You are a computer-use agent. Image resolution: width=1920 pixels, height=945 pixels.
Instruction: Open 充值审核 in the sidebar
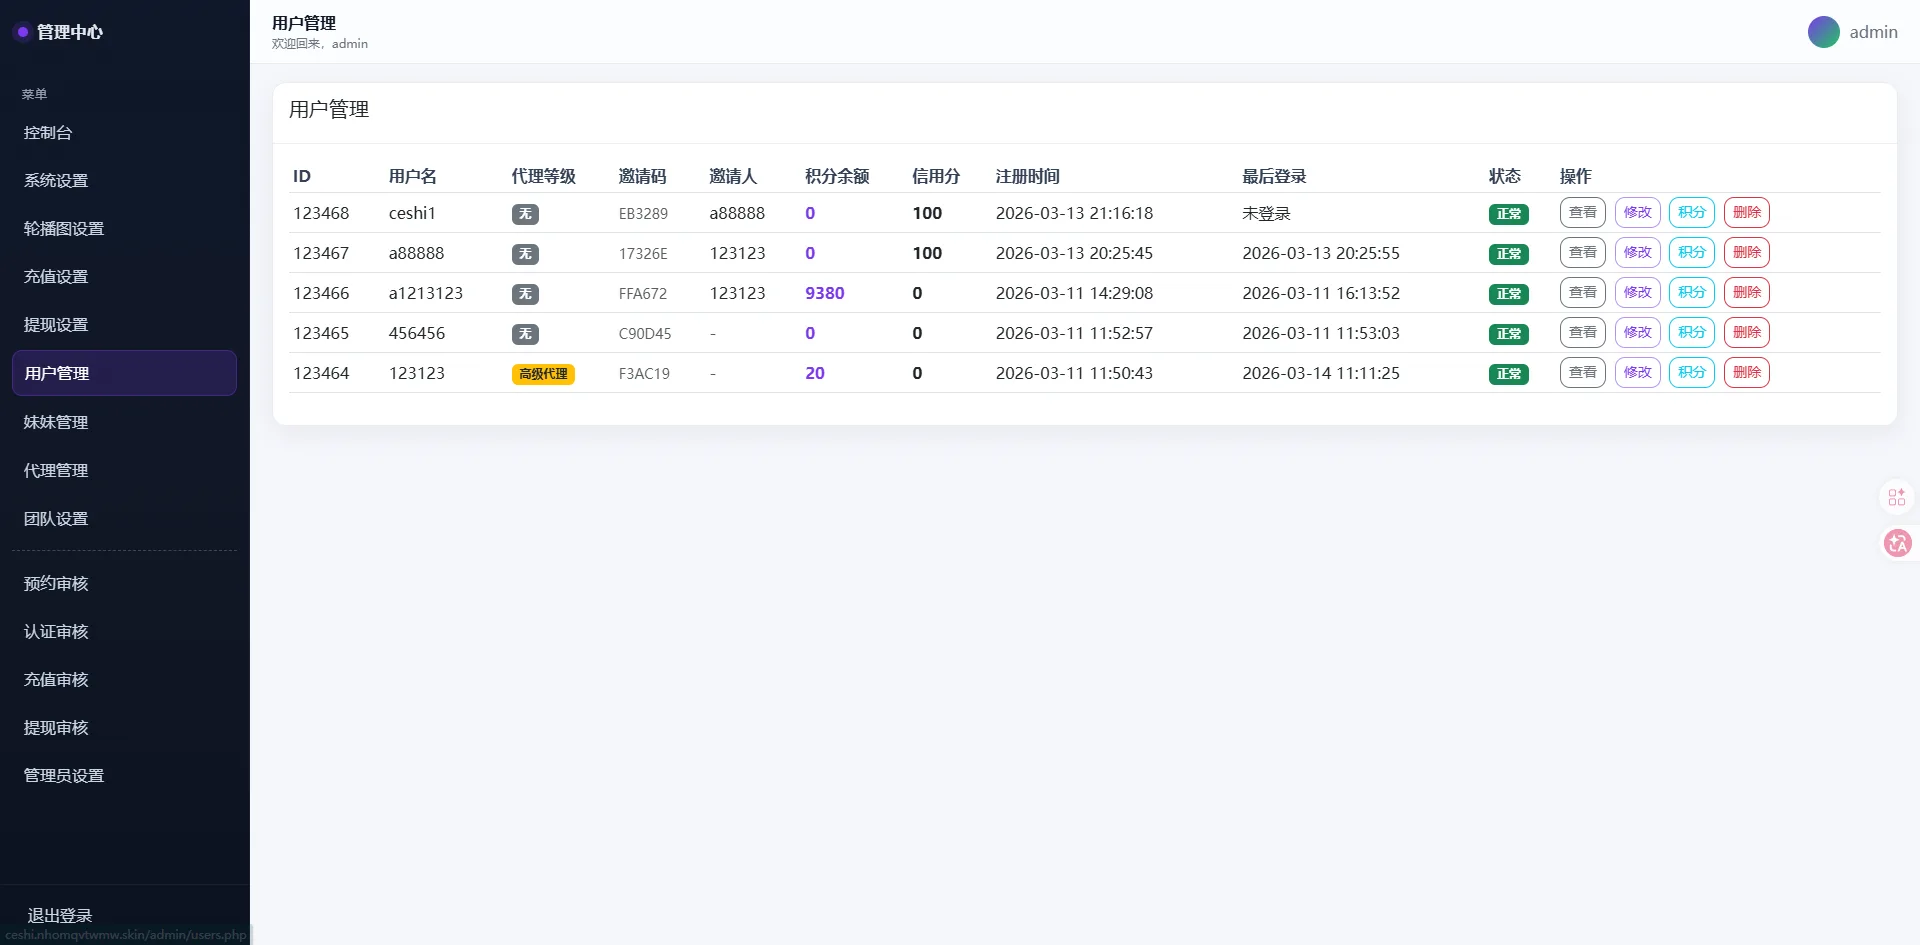[x=56, y=680]
